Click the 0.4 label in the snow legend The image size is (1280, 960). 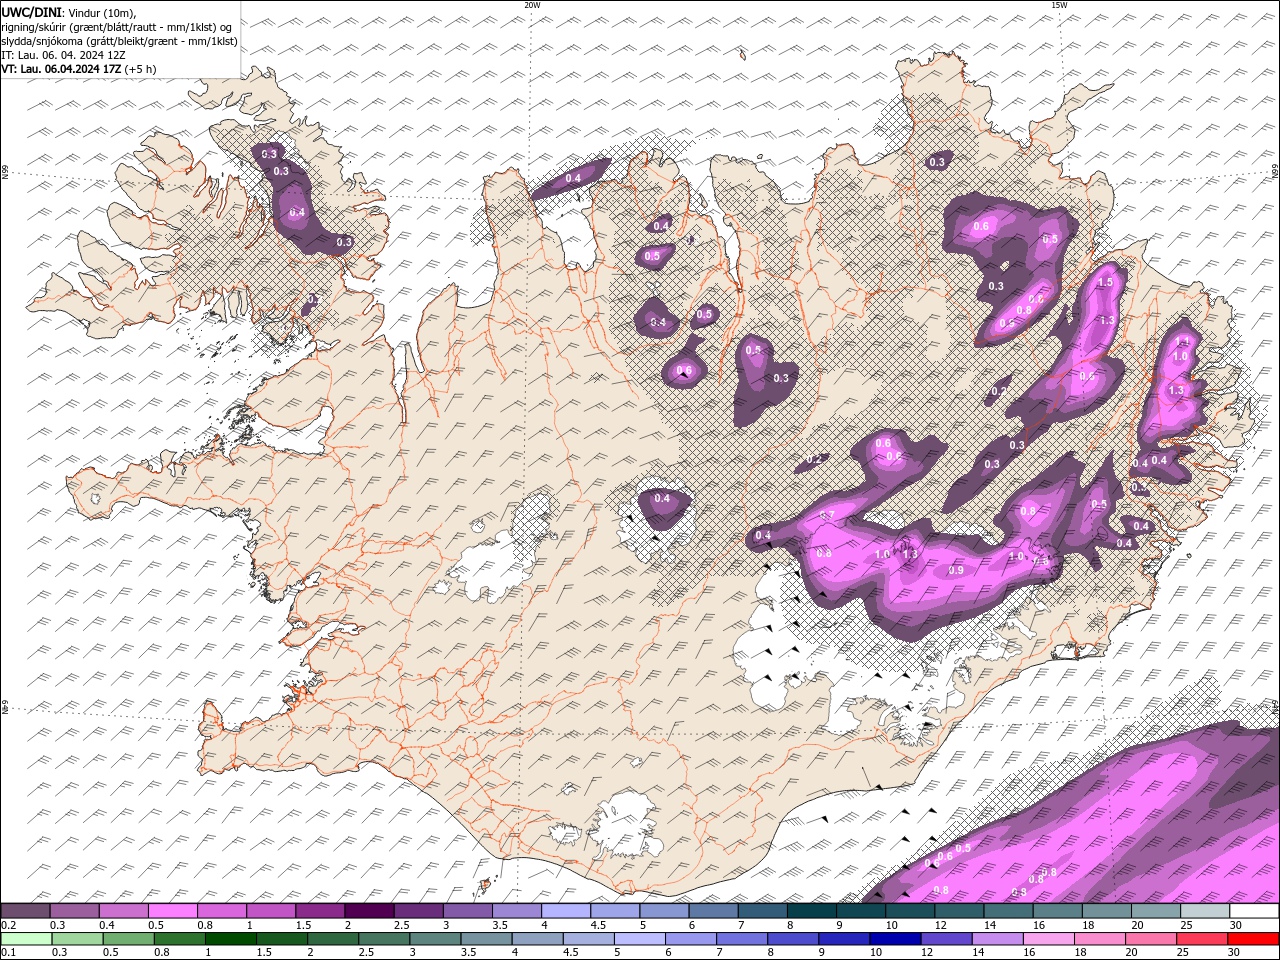click(x=105, y=925)
